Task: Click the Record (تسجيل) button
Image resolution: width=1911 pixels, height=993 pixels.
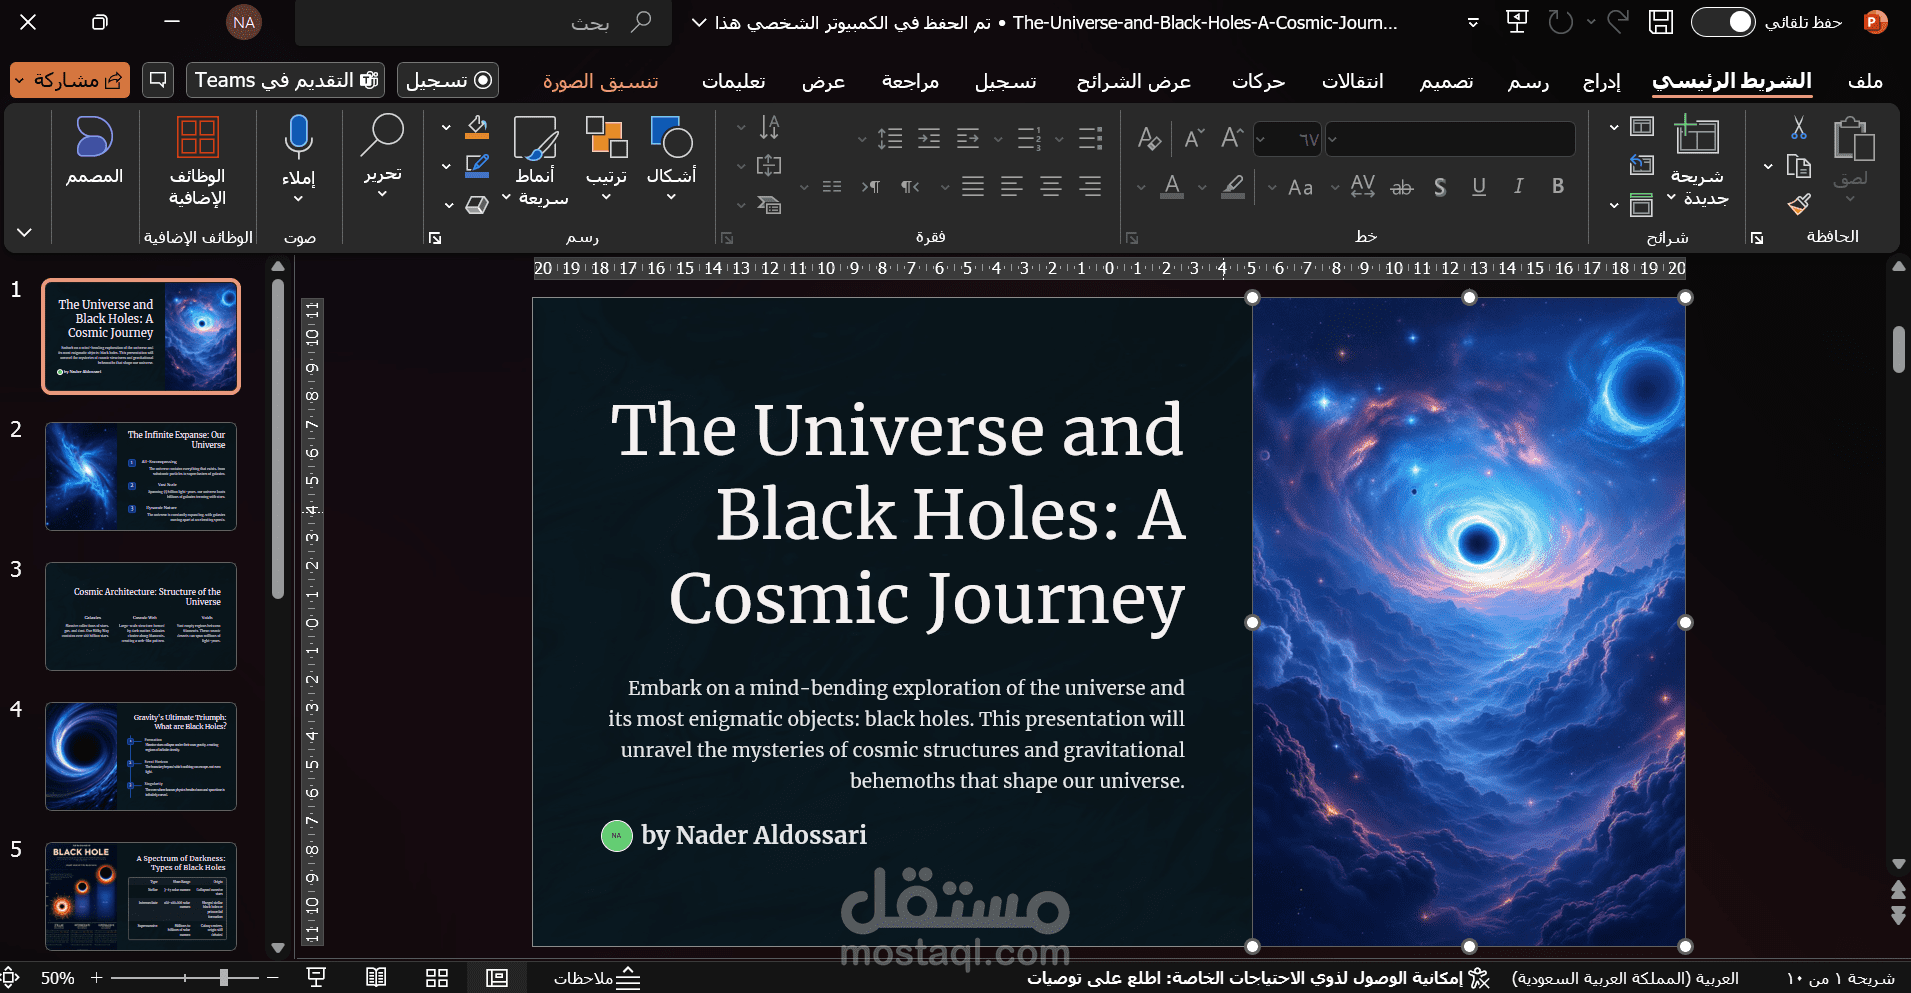Action: [448, 80]
